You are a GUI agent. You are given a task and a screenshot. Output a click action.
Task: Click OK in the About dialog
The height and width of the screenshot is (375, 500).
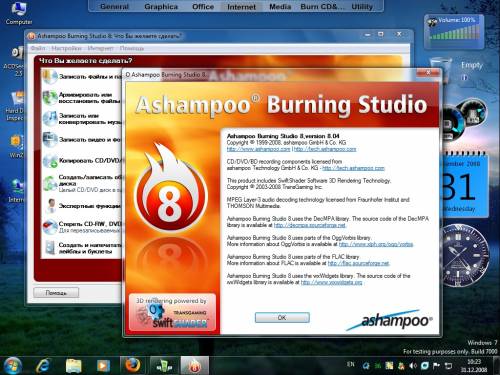tap(282, 317)
